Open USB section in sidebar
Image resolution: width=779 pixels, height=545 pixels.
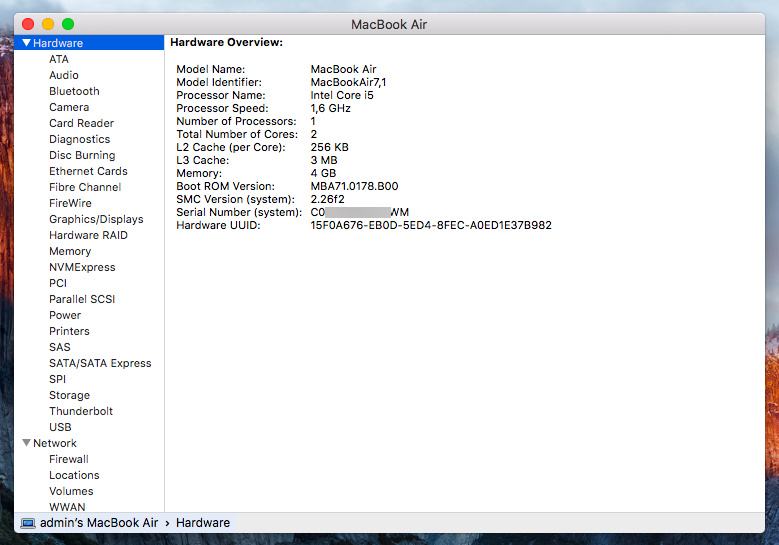pyautogui.click(x=60, y=427)
